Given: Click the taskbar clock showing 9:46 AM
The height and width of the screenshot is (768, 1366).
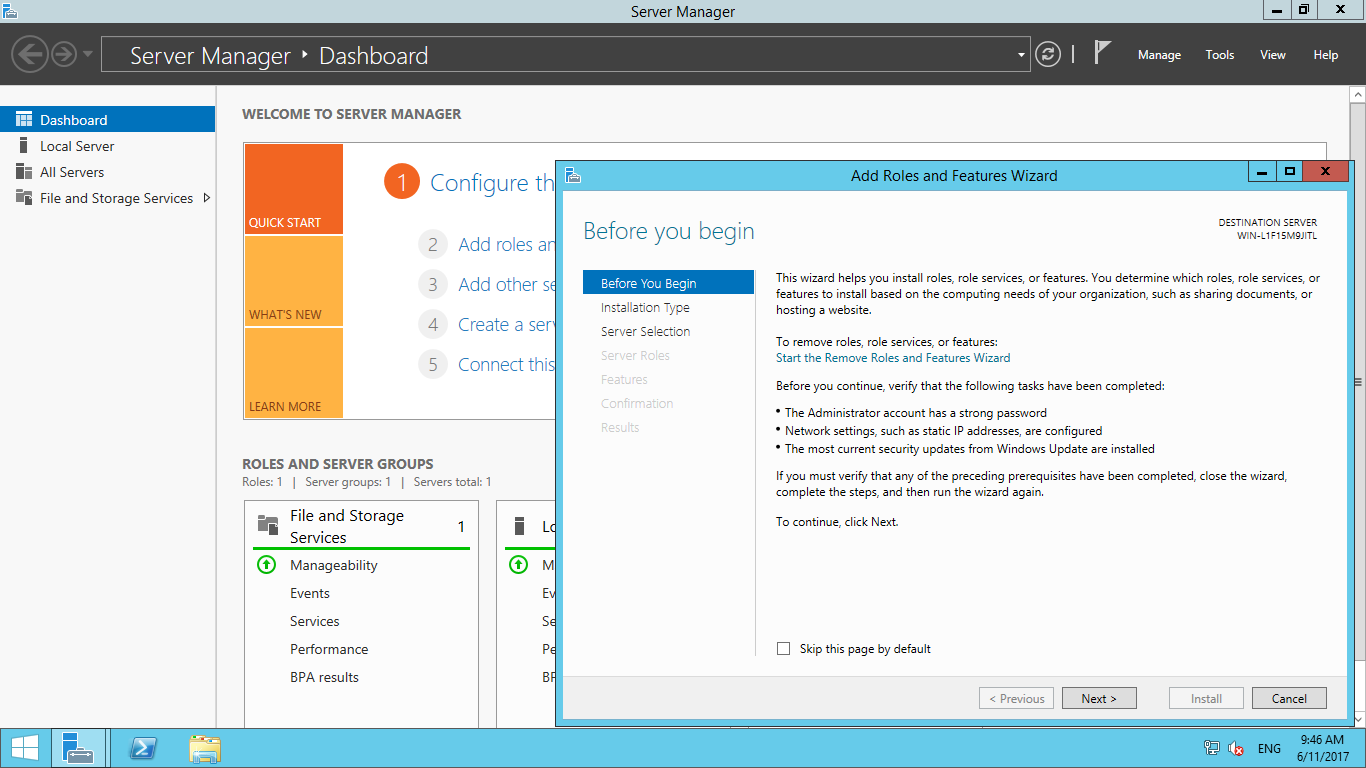Looking at the screenshot, I should 1321,748.
